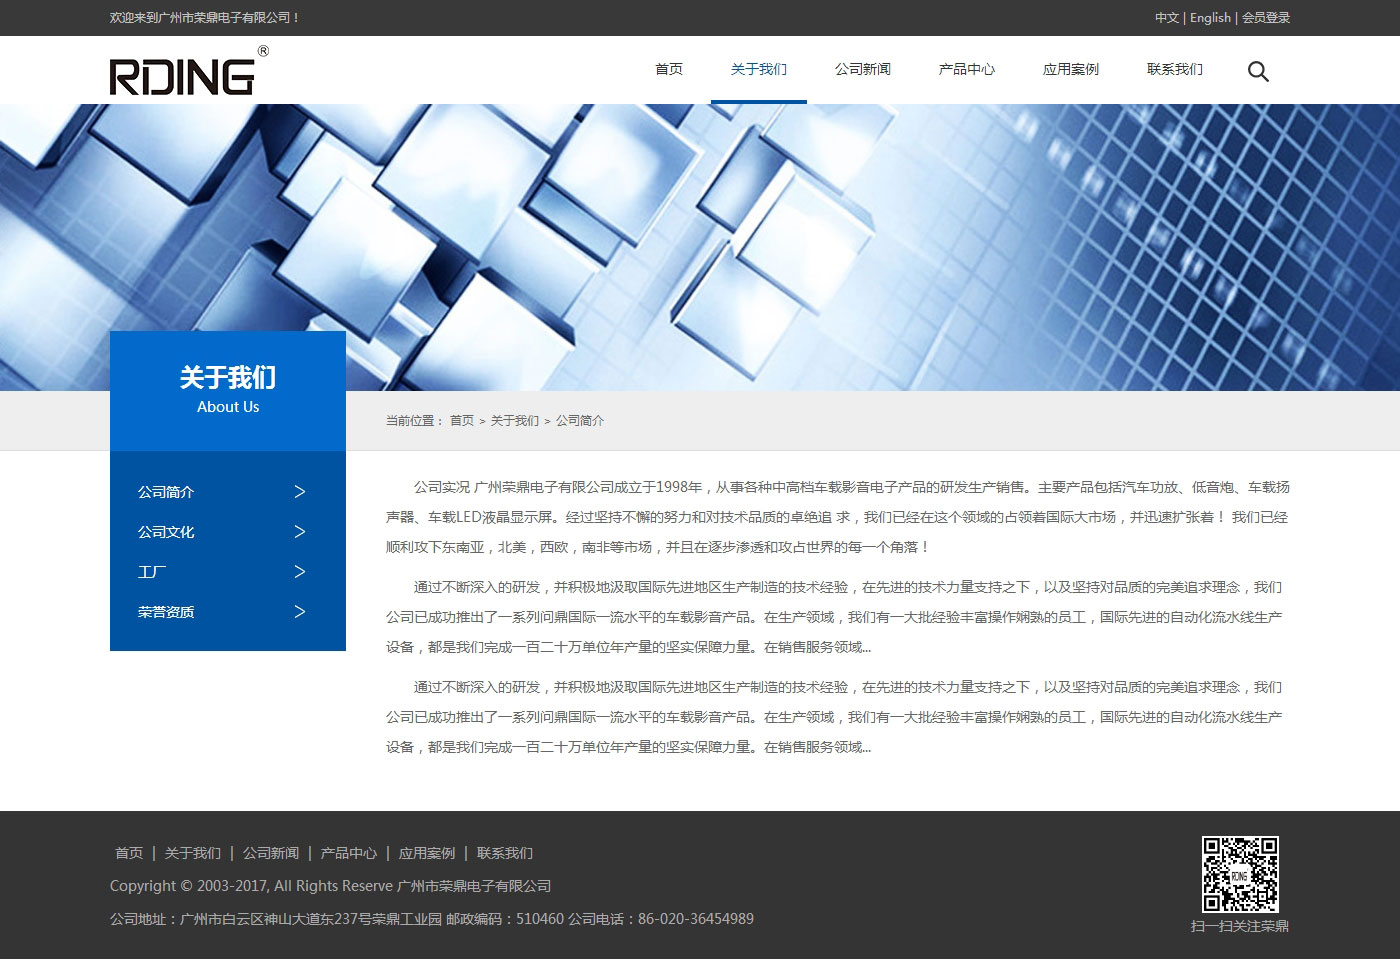
Task: Open 首页 in the top navigation
Action: (669, 69)
